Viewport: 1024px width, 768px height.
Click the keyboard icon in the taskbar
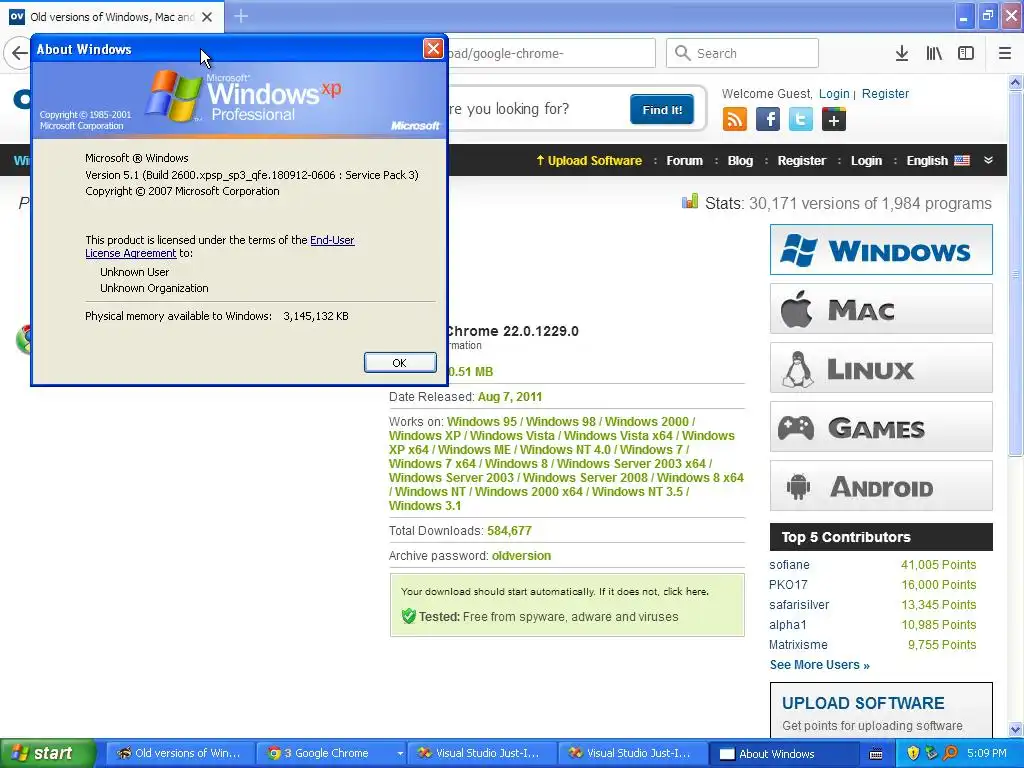tap(876, 754)
